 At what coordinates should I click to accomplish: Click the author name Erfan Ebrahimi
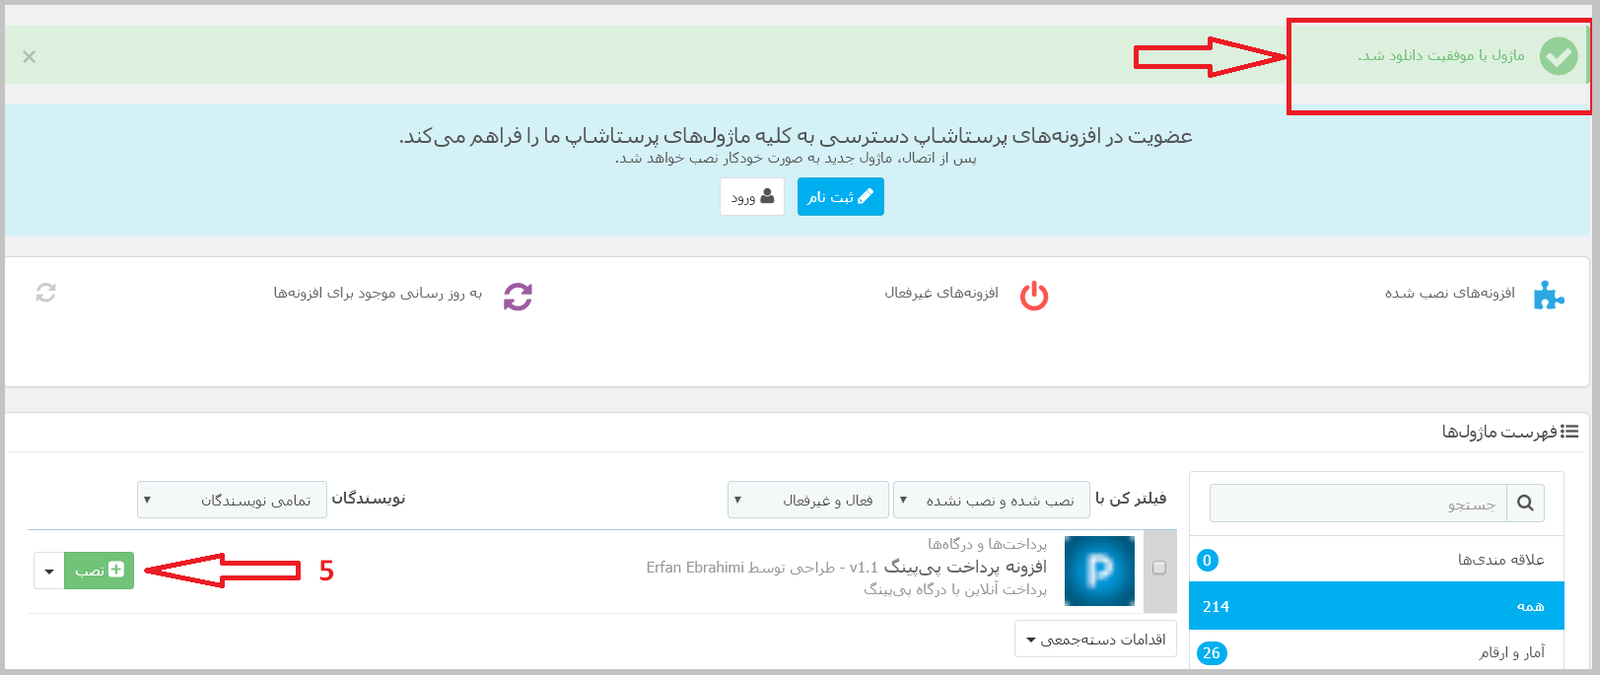click(695, 567)
